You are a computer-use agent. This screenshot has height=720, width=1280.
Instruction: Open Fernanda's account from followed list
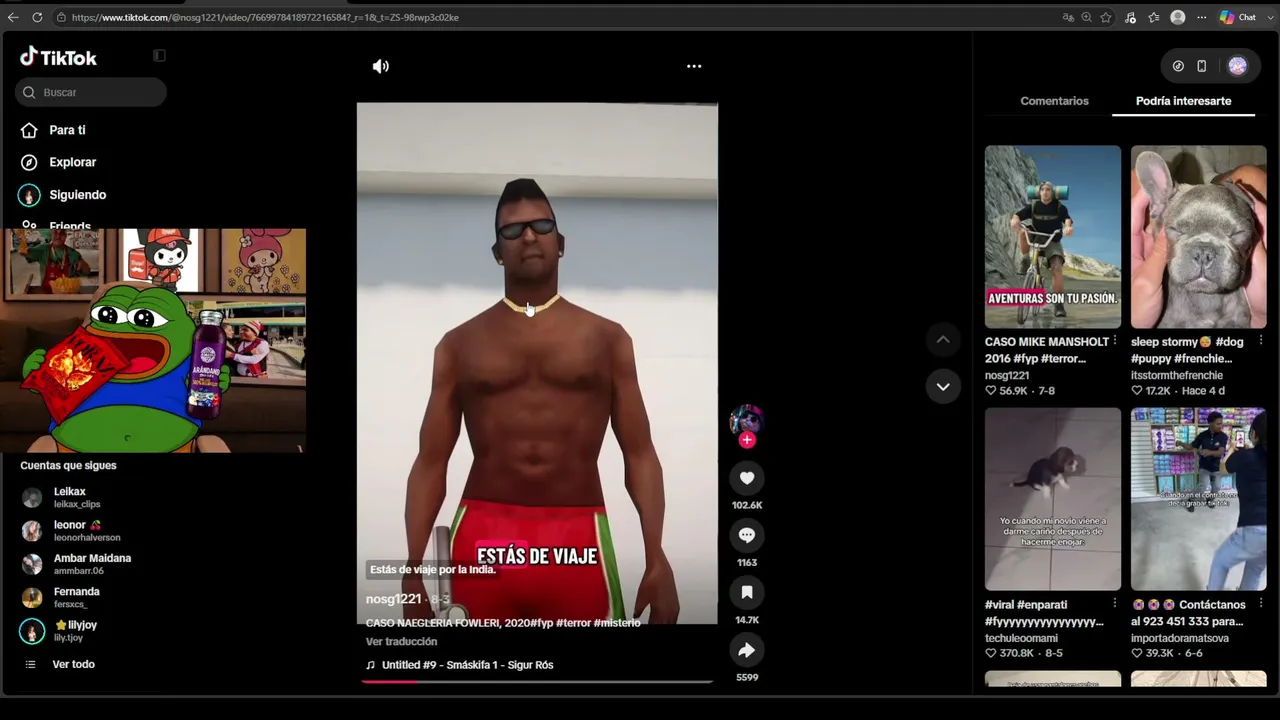tap(76, 597)
